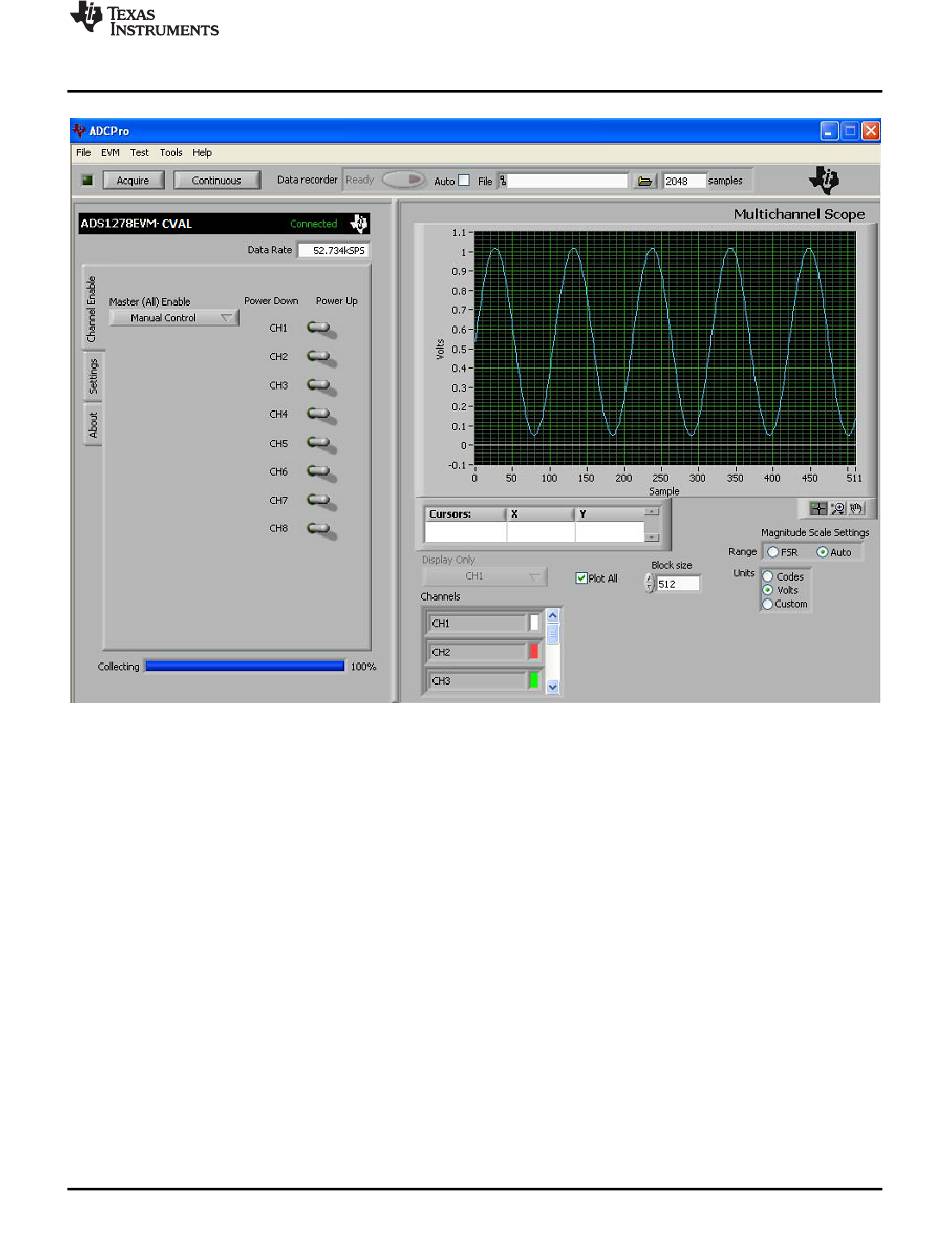Click the Data Rate value field
The height and width of the screenshot is (1241, 950).
pos(334,250)
